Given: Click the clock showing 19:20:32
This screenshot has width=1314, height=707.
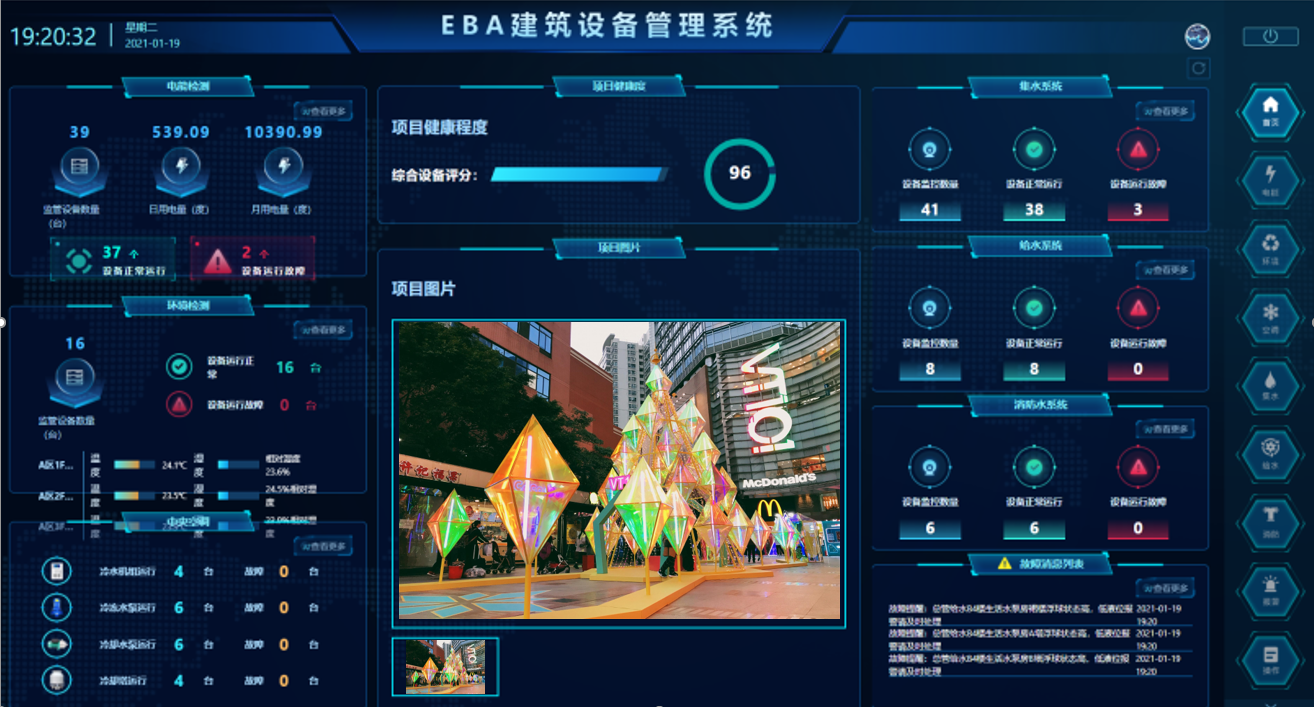Looking at the screenshot, I should 53,37.
